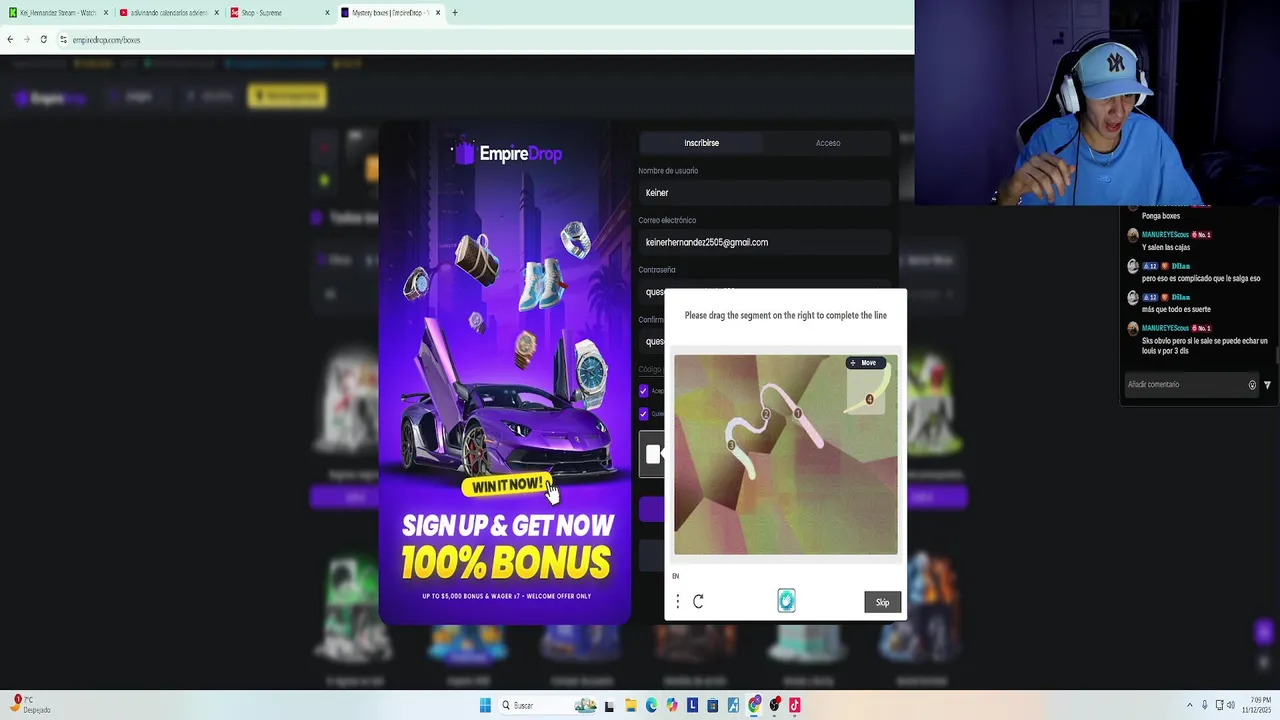Click the microphone icon in system tray
Screen dimensions: 1280x720
coord(1204,705)
